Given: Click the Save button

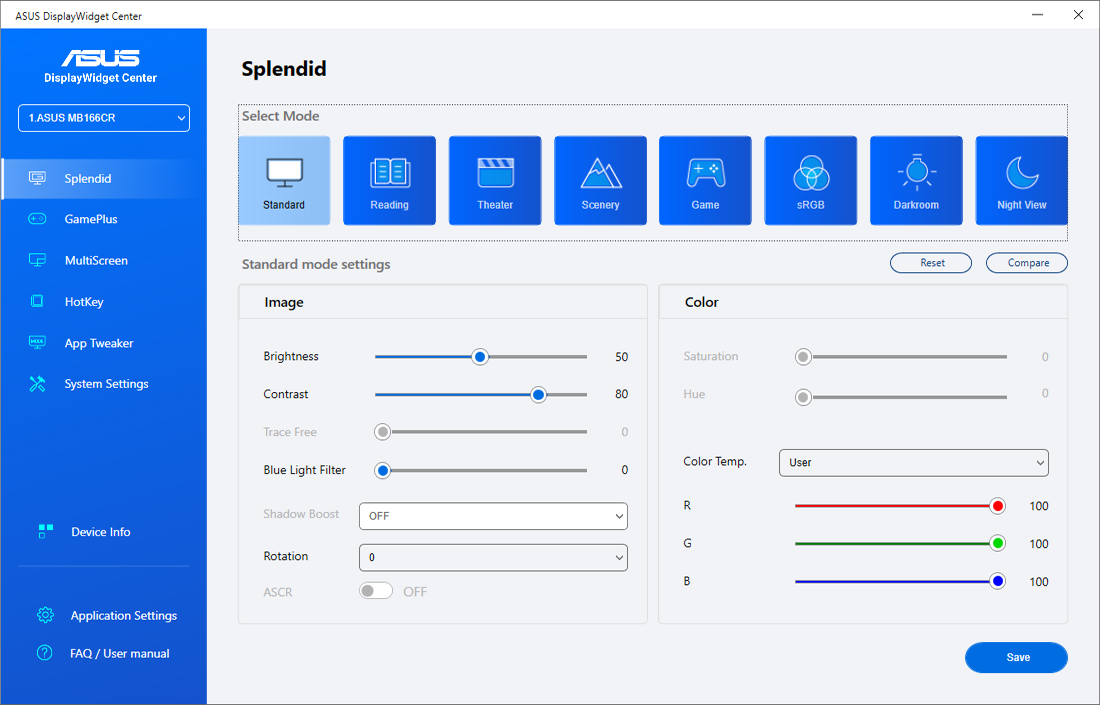Looking at the screenshot, I should click(1017, 657).
